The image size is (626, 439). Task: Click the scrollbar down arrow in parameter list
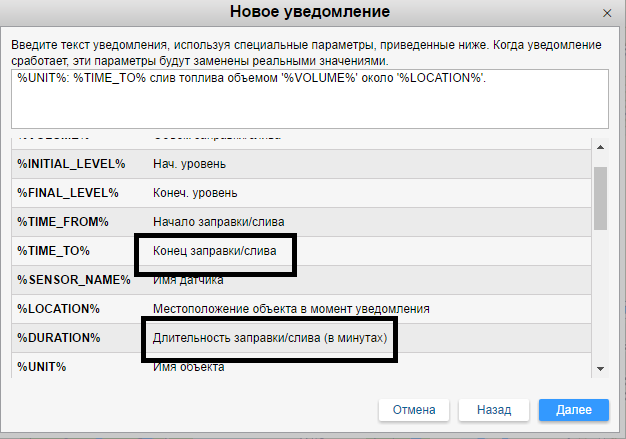pos(600,369)
